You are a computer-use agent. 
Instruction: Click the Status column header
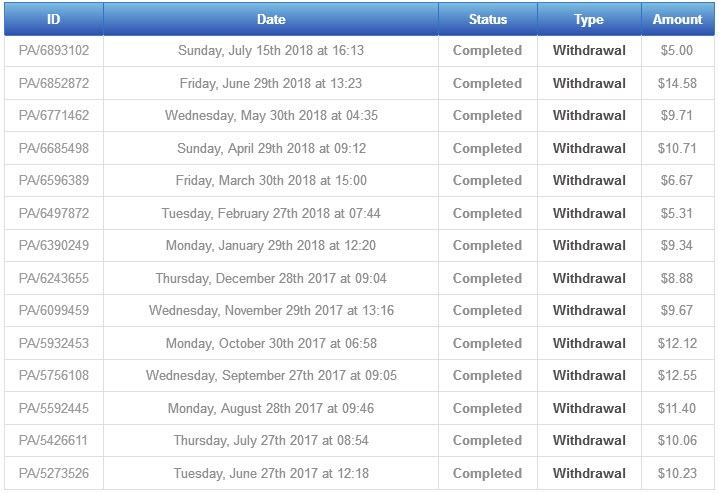point(487,19)
